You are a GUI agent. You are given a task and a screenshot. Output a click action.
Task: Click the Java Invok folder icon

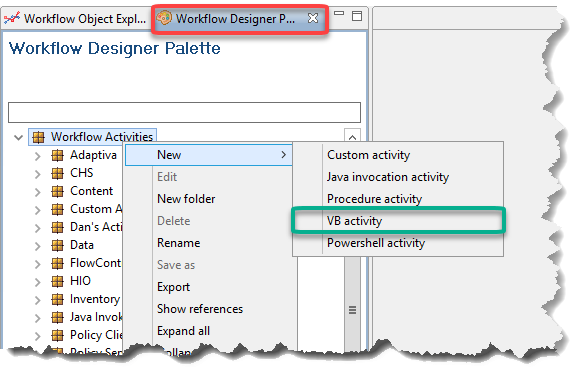[x=57, y=317]
